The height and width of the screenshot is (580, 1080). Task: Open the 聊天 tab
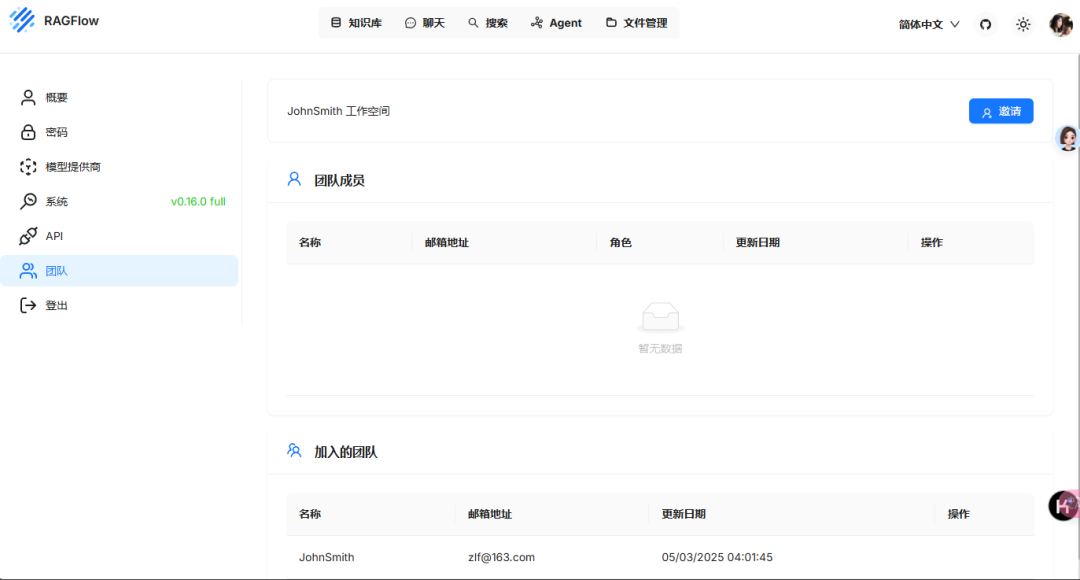(x=425, y=23)
